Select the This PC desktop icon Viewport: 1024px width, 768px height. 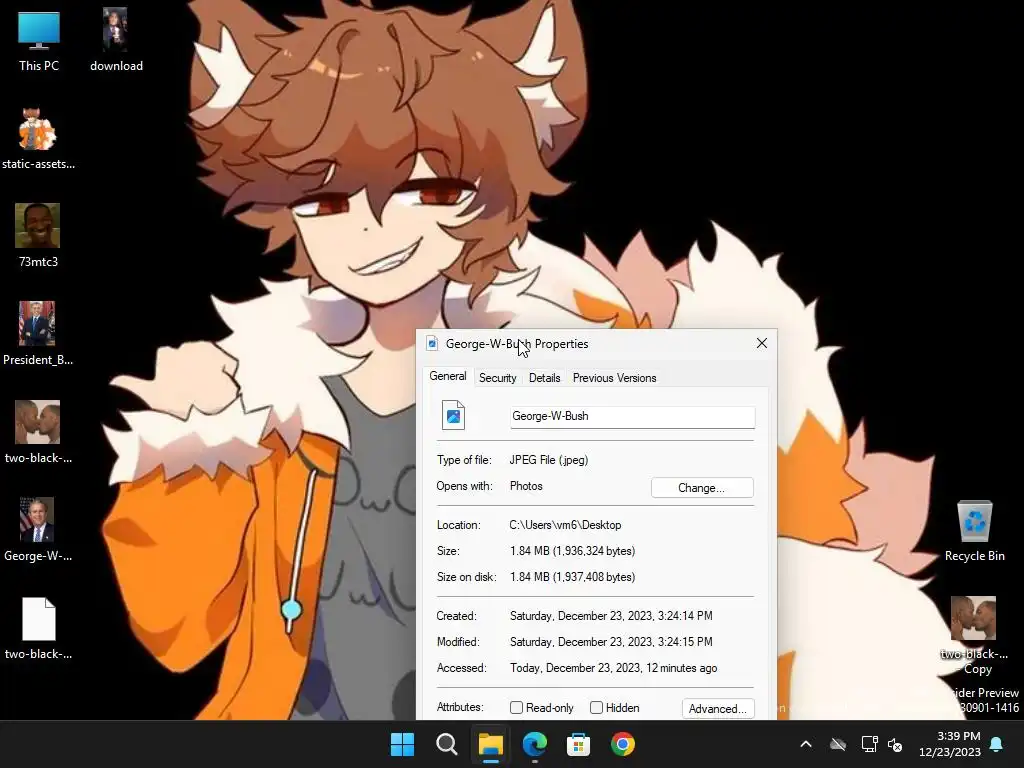click(x=39, y=40)
